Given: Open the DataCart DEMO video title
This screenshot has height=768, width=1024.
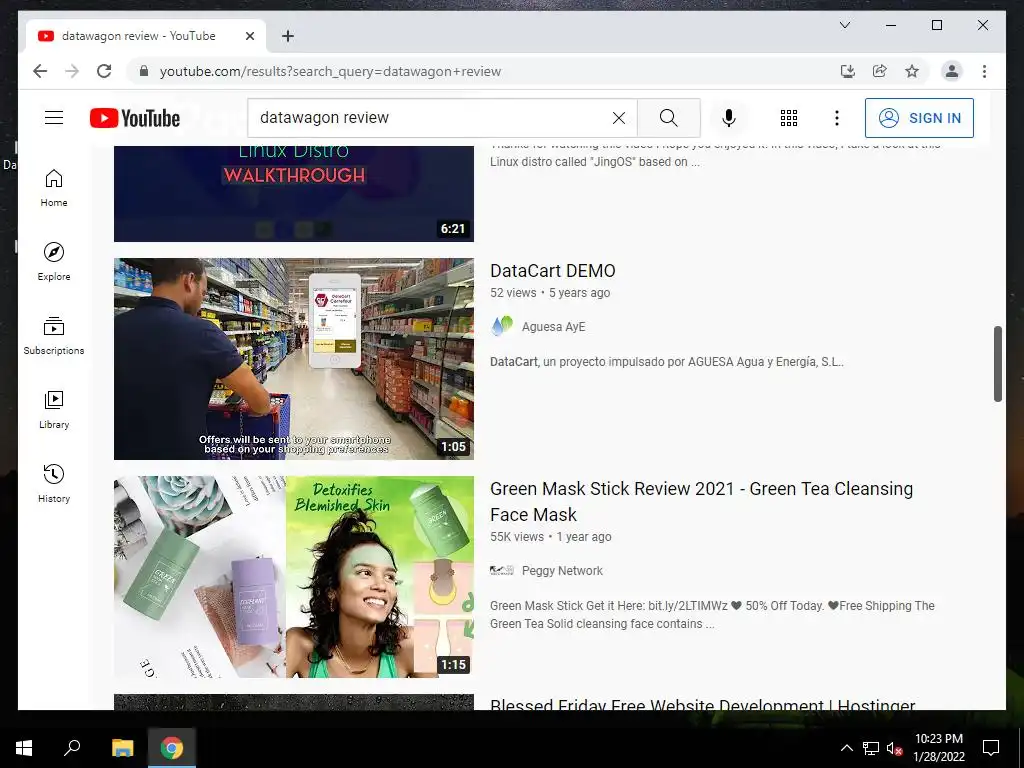Looking at the screenshot, I should click(x=552, y=270).
